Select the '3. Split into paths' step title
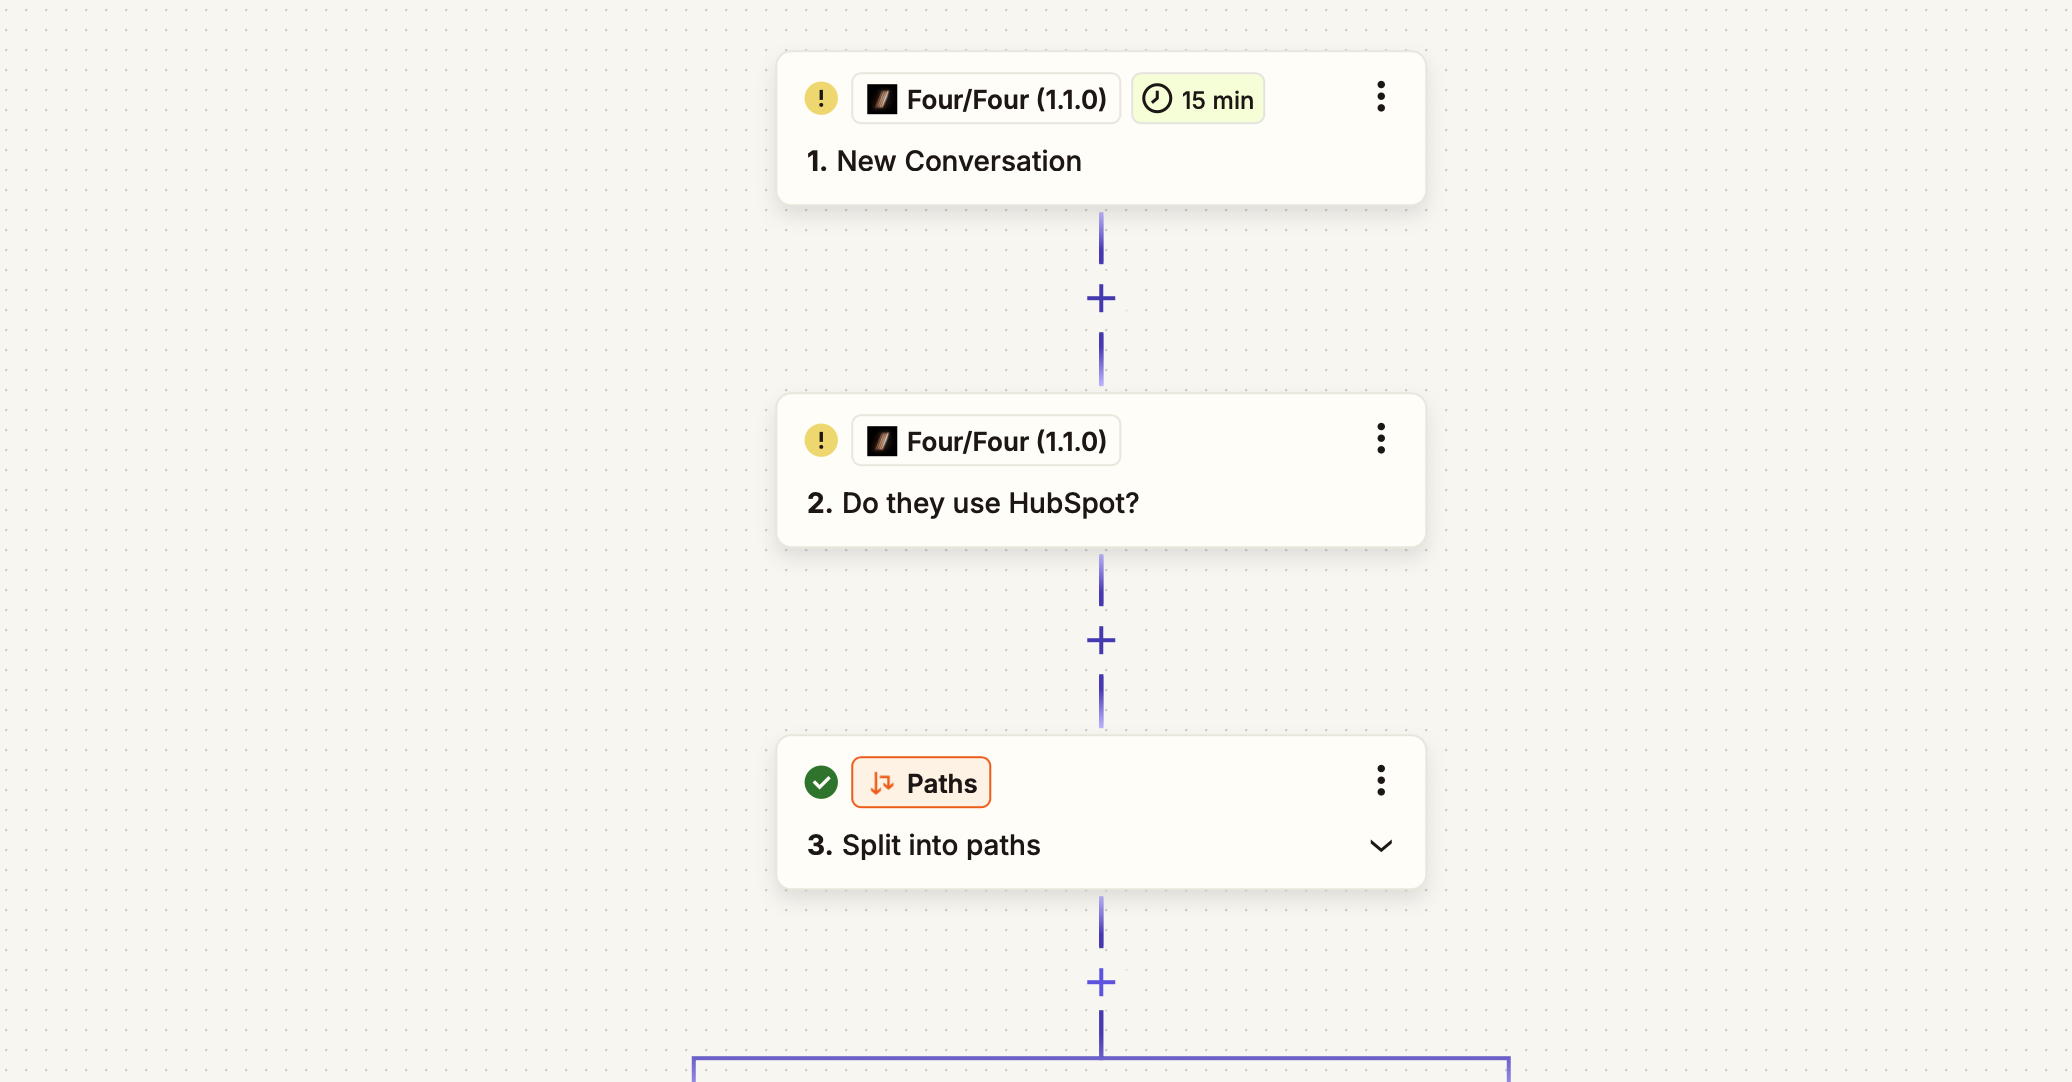 pos(924,845)
